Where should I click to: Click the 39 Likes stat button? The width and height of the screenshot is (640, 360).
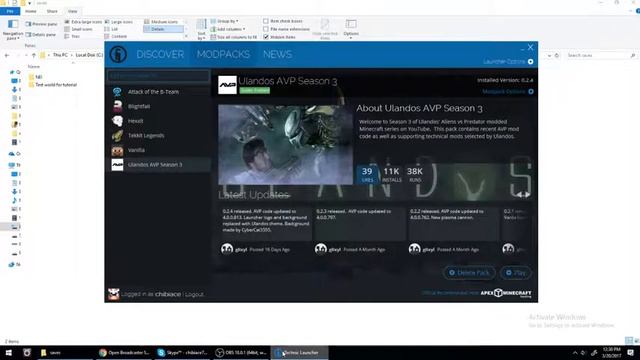pos(367,174)
